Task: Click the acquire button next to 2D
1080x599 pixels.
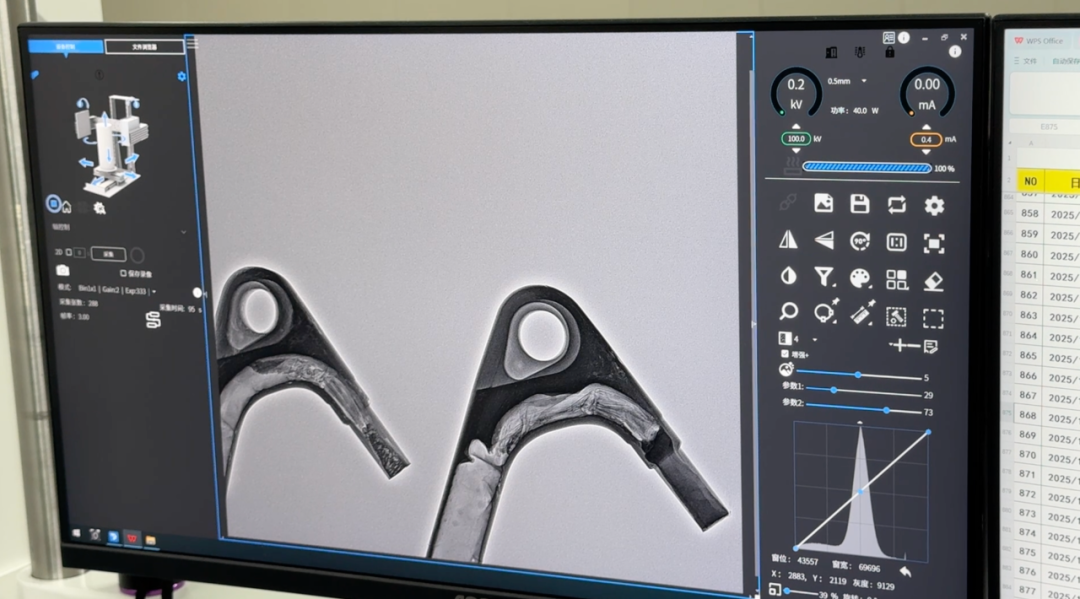Action: (108, 254)
